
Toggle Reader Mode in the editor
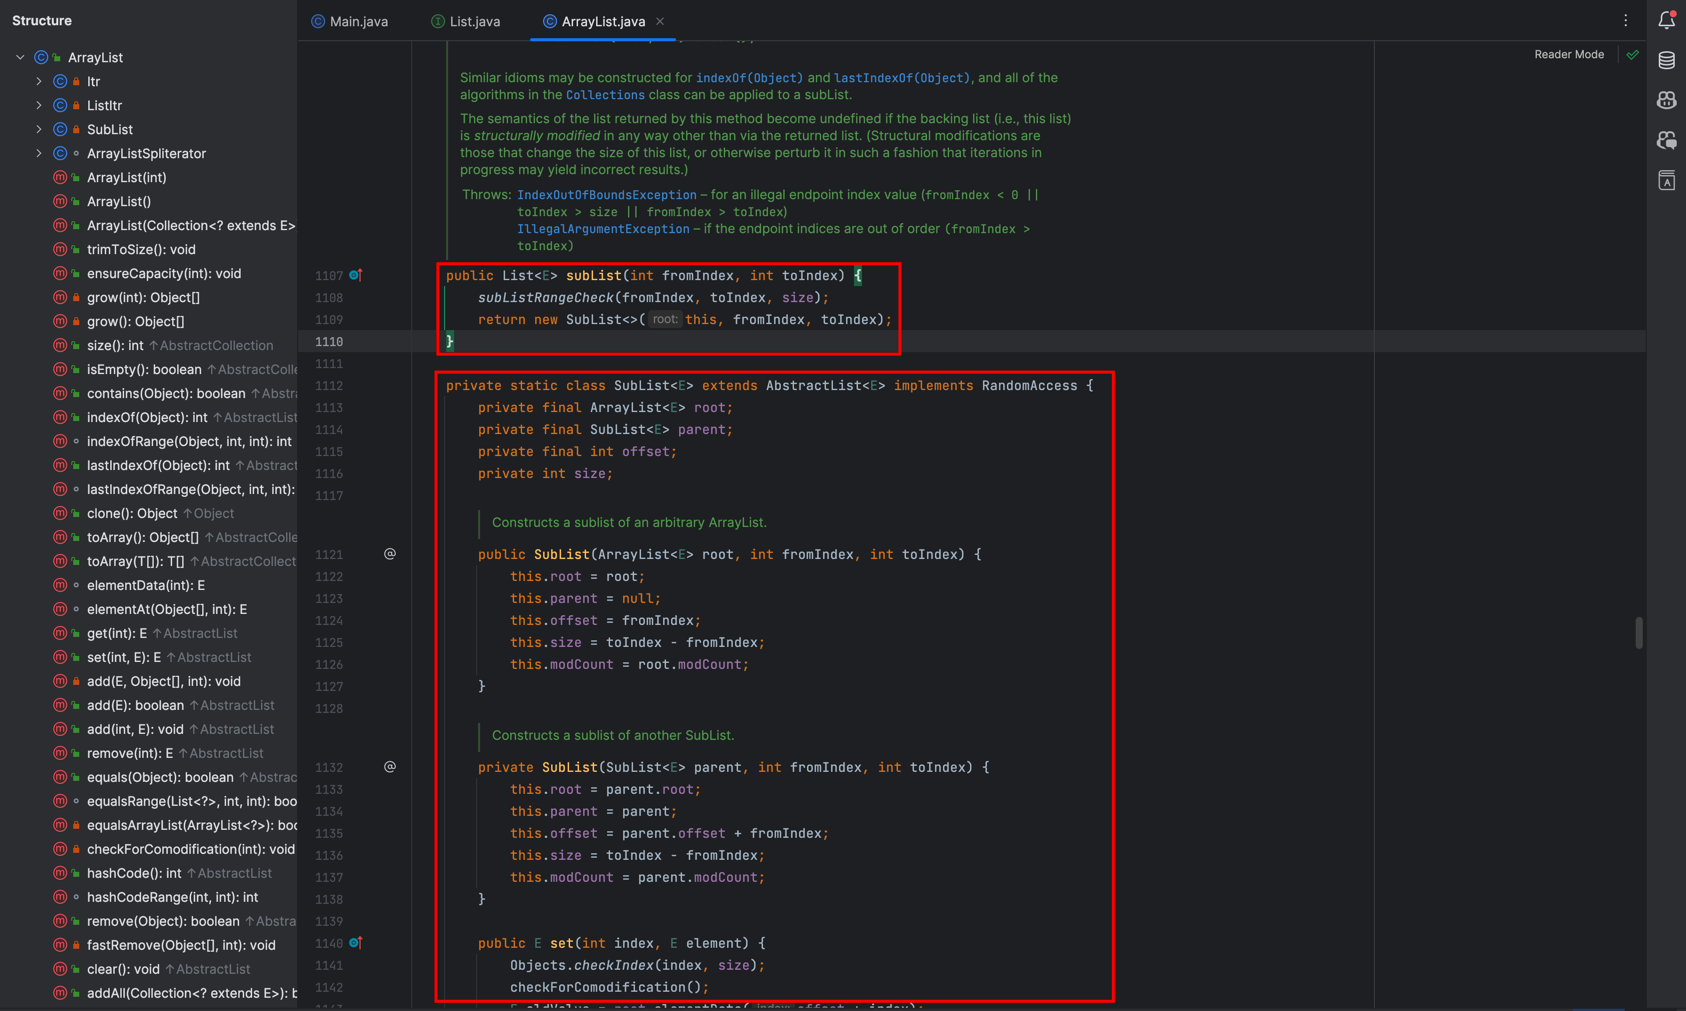click(x=1568, y=55)
